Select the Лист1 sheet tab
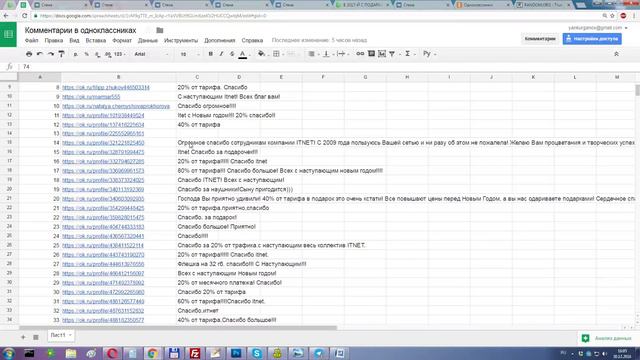The image size is (640, 360). 61,336
